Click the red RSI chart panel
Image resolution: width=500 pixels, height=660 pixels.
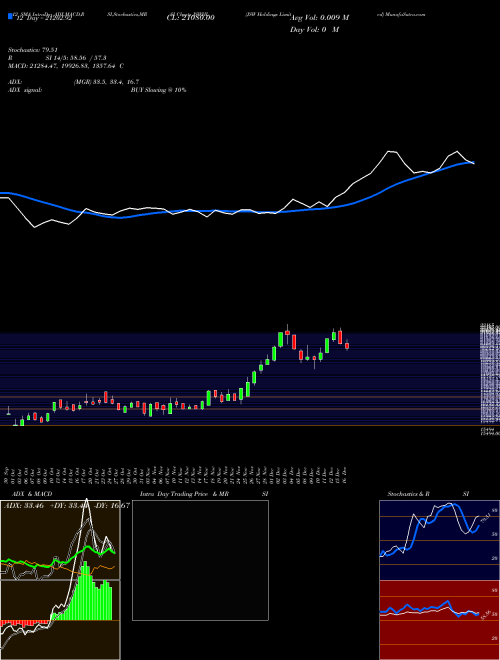(x=439, y=620)
